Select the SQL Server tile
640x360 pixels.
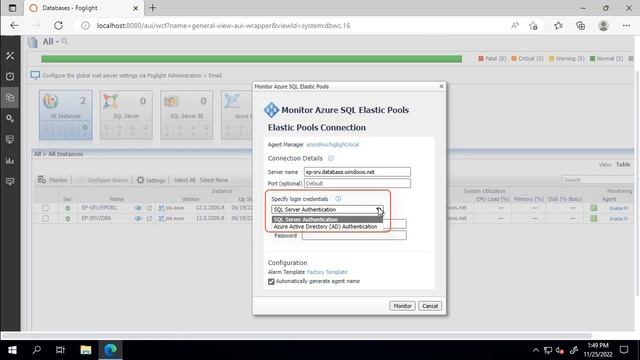click(x=126, y=115)
